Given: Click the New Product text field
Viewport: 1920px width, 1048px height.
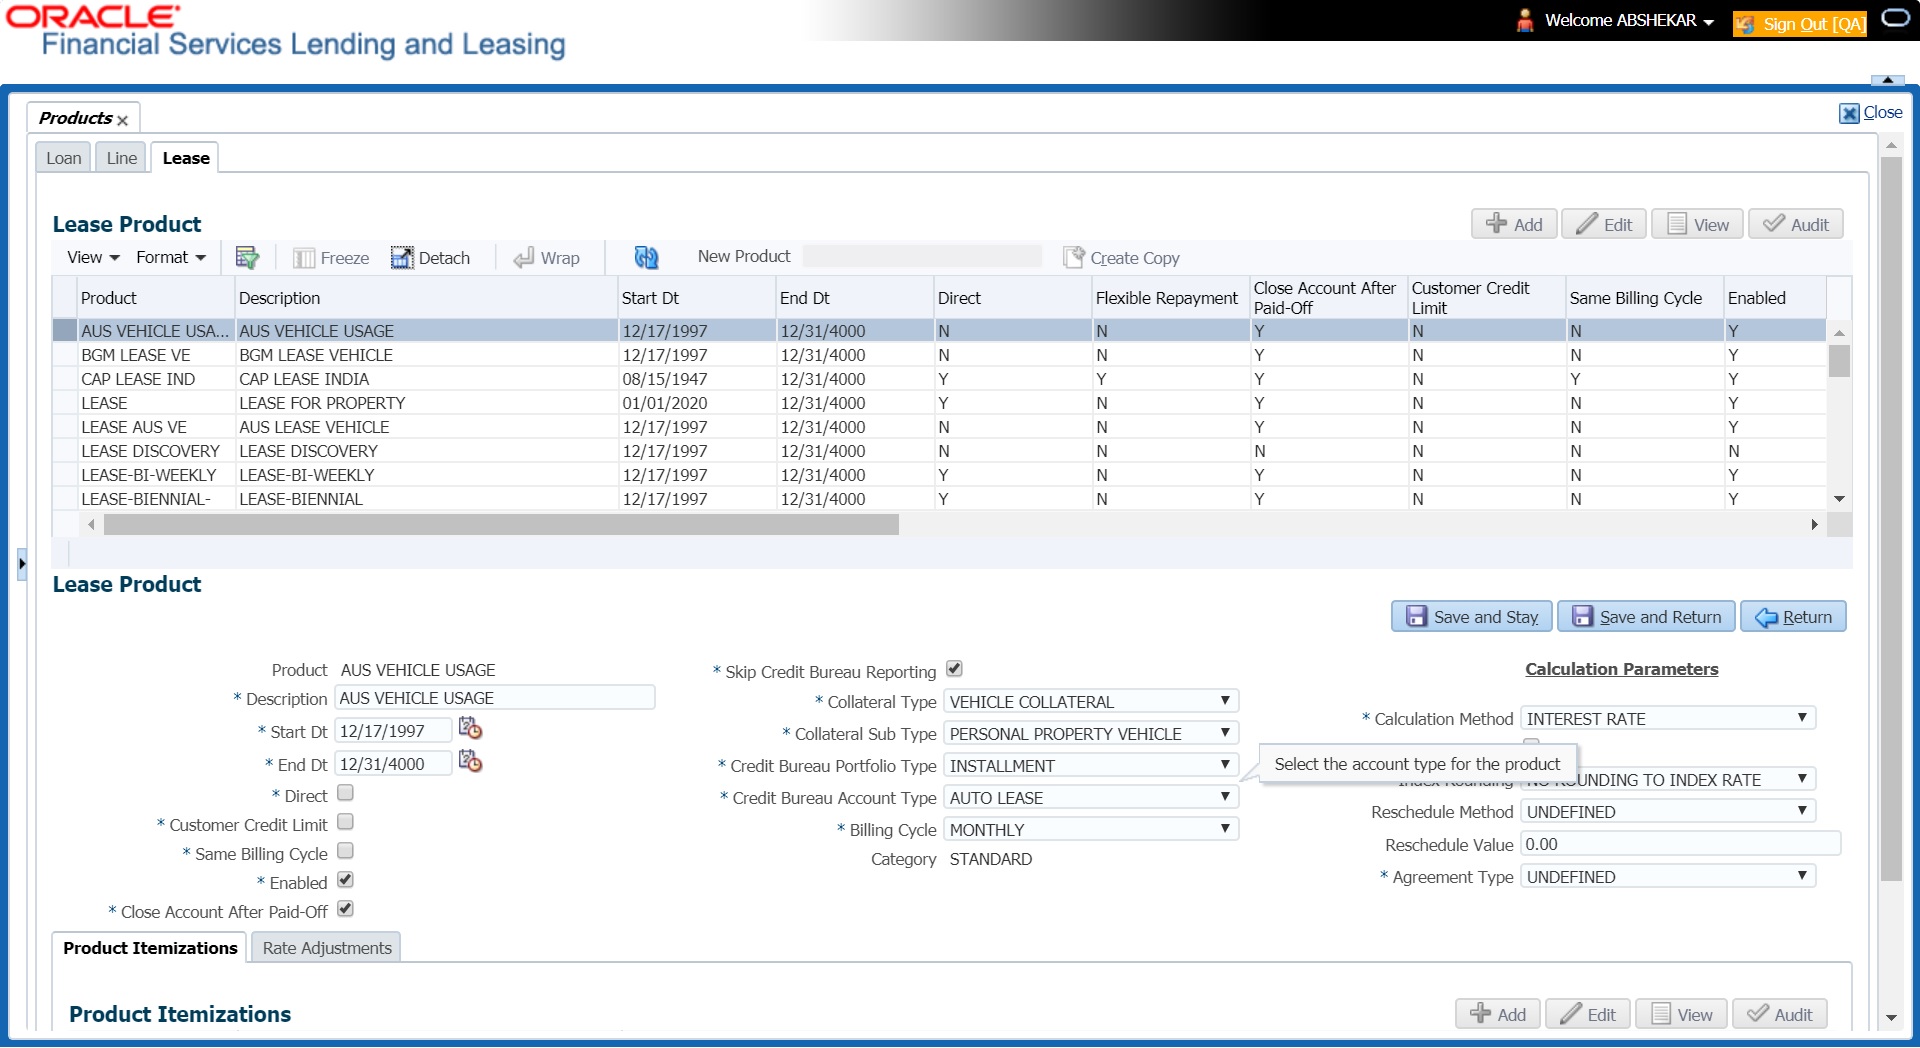Looking at the screenshot, I should (x=922, y=256).
